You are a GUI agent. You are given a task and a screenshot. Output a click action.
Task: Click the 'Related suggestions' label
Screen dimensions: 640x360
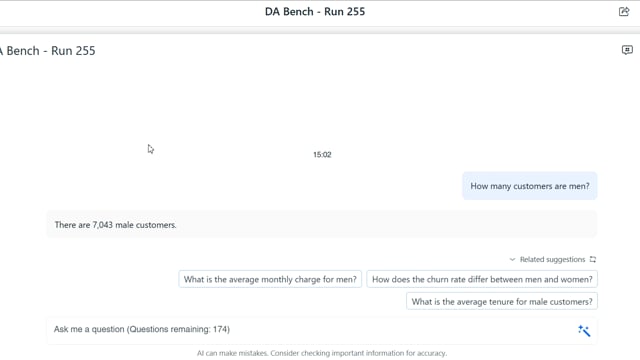[552, 259]
